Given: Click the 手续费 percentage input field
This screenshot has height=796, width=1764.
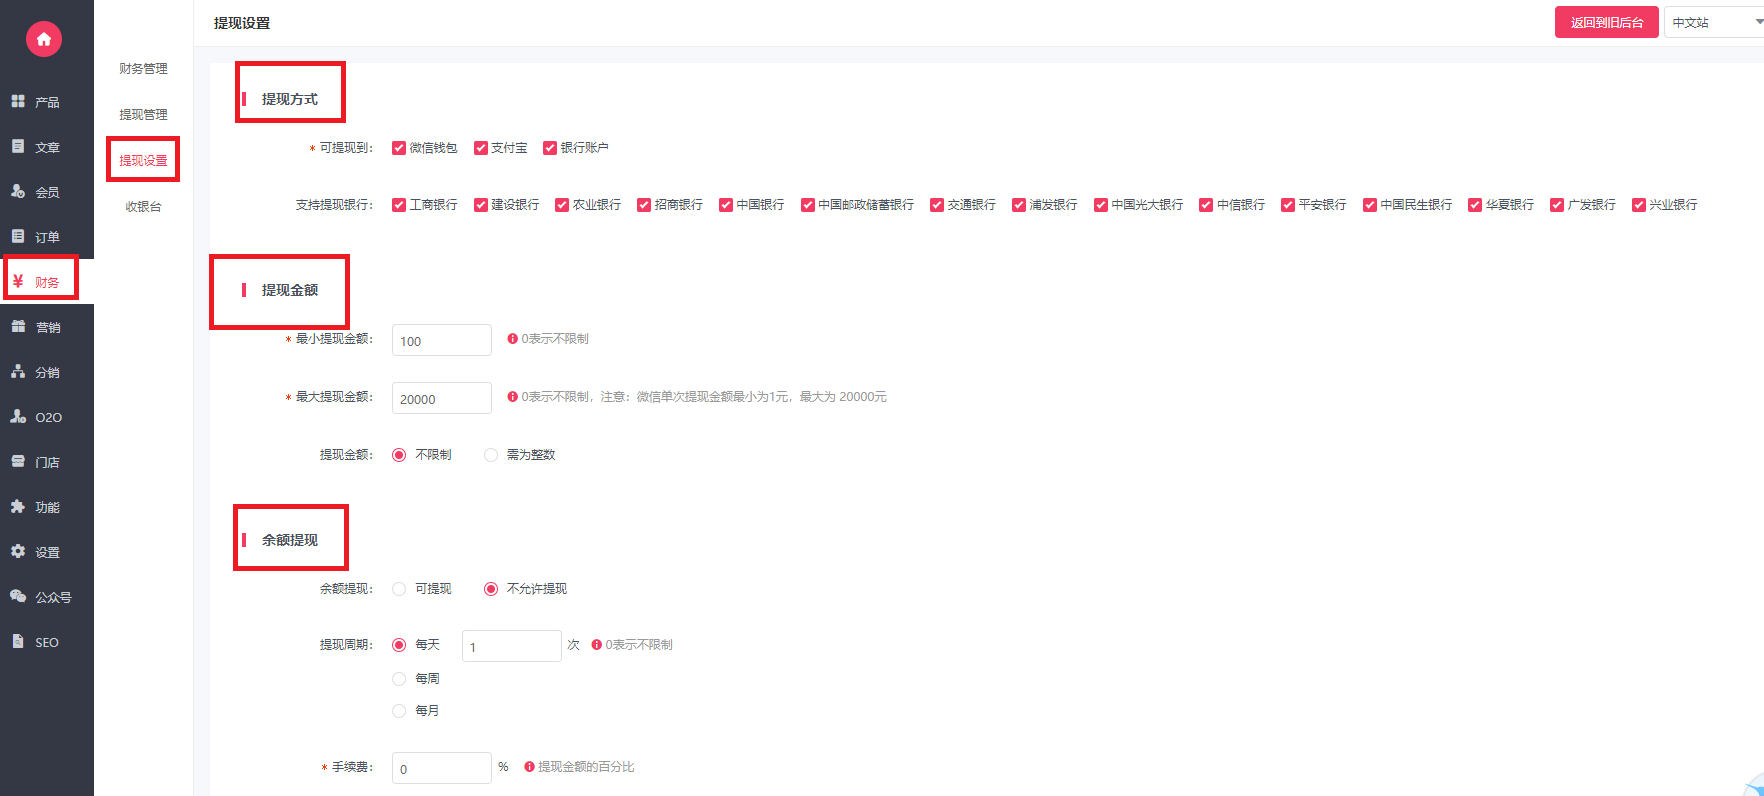Looking at the screenshot, I should pyautogui.click(x=442, y=768).
